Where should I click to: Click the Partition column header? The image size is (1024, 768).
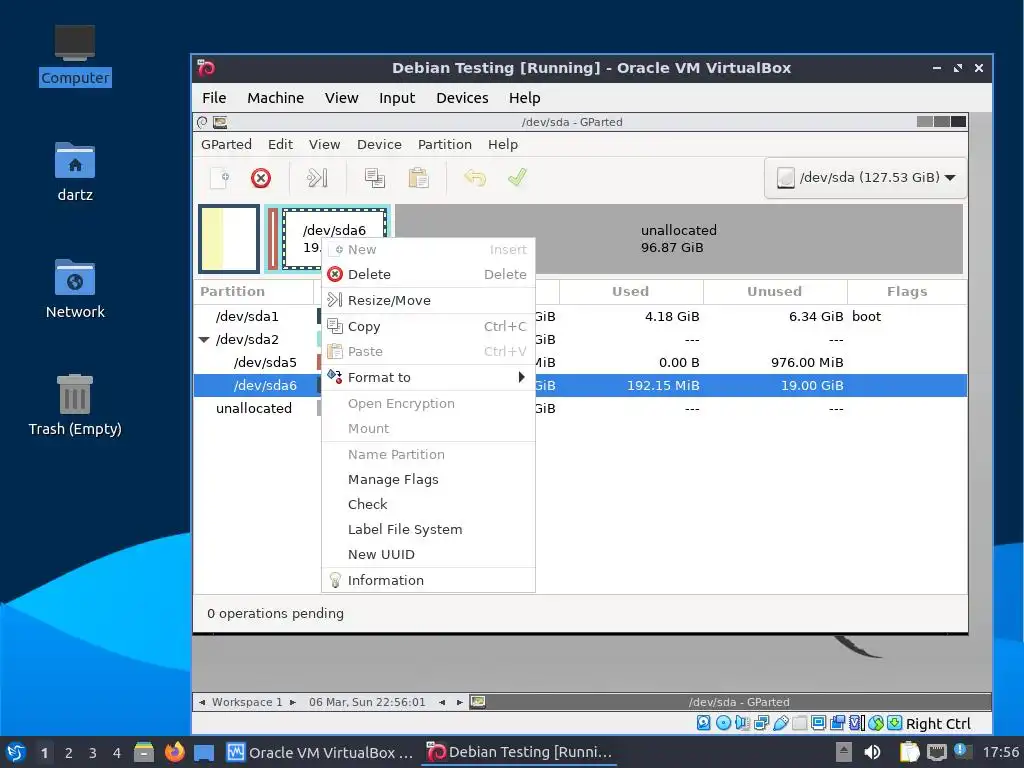(x=253, y=292)
